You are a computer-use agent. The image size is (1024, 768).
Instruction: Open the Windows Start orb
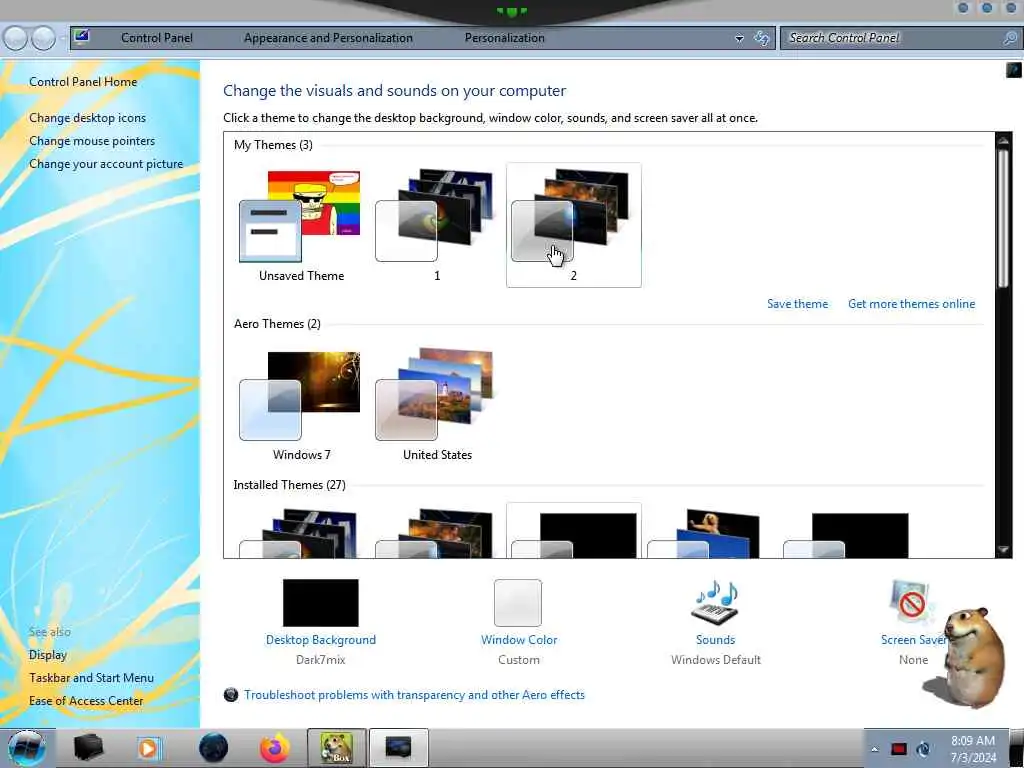click(x=27, y=748)
